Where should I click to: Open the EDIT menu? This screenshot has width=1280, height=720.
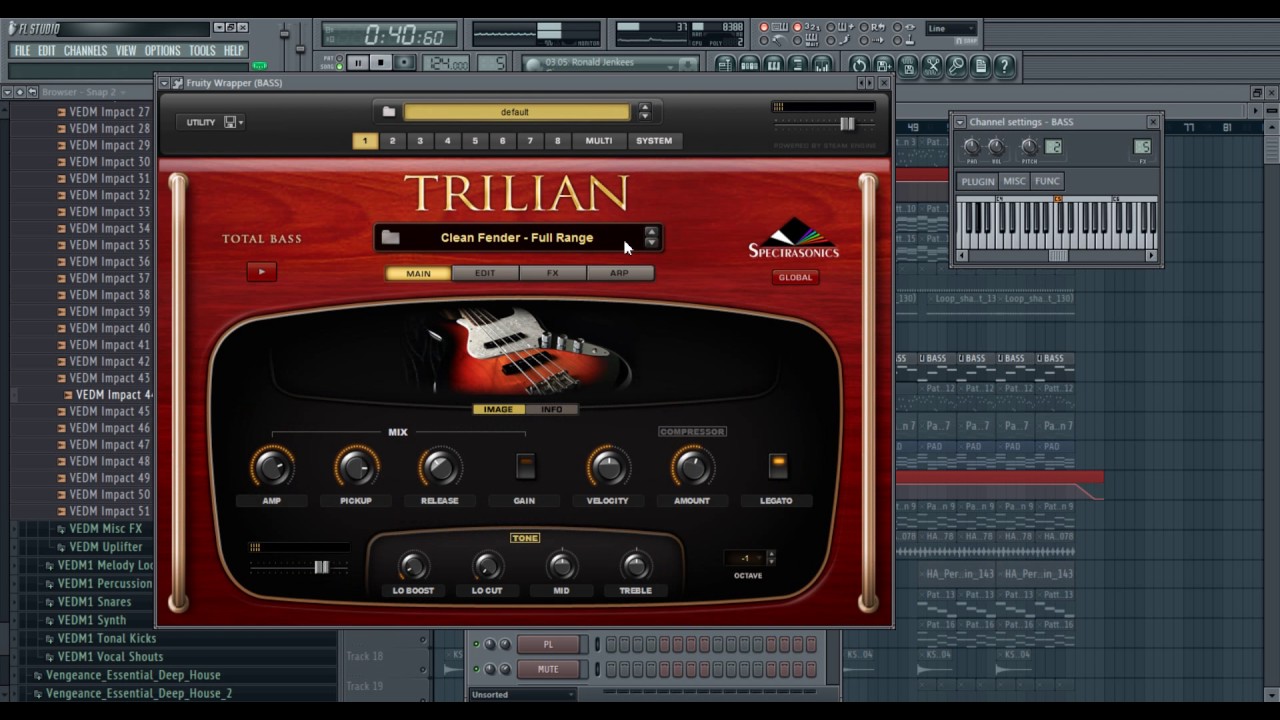[x=47, y=51]
